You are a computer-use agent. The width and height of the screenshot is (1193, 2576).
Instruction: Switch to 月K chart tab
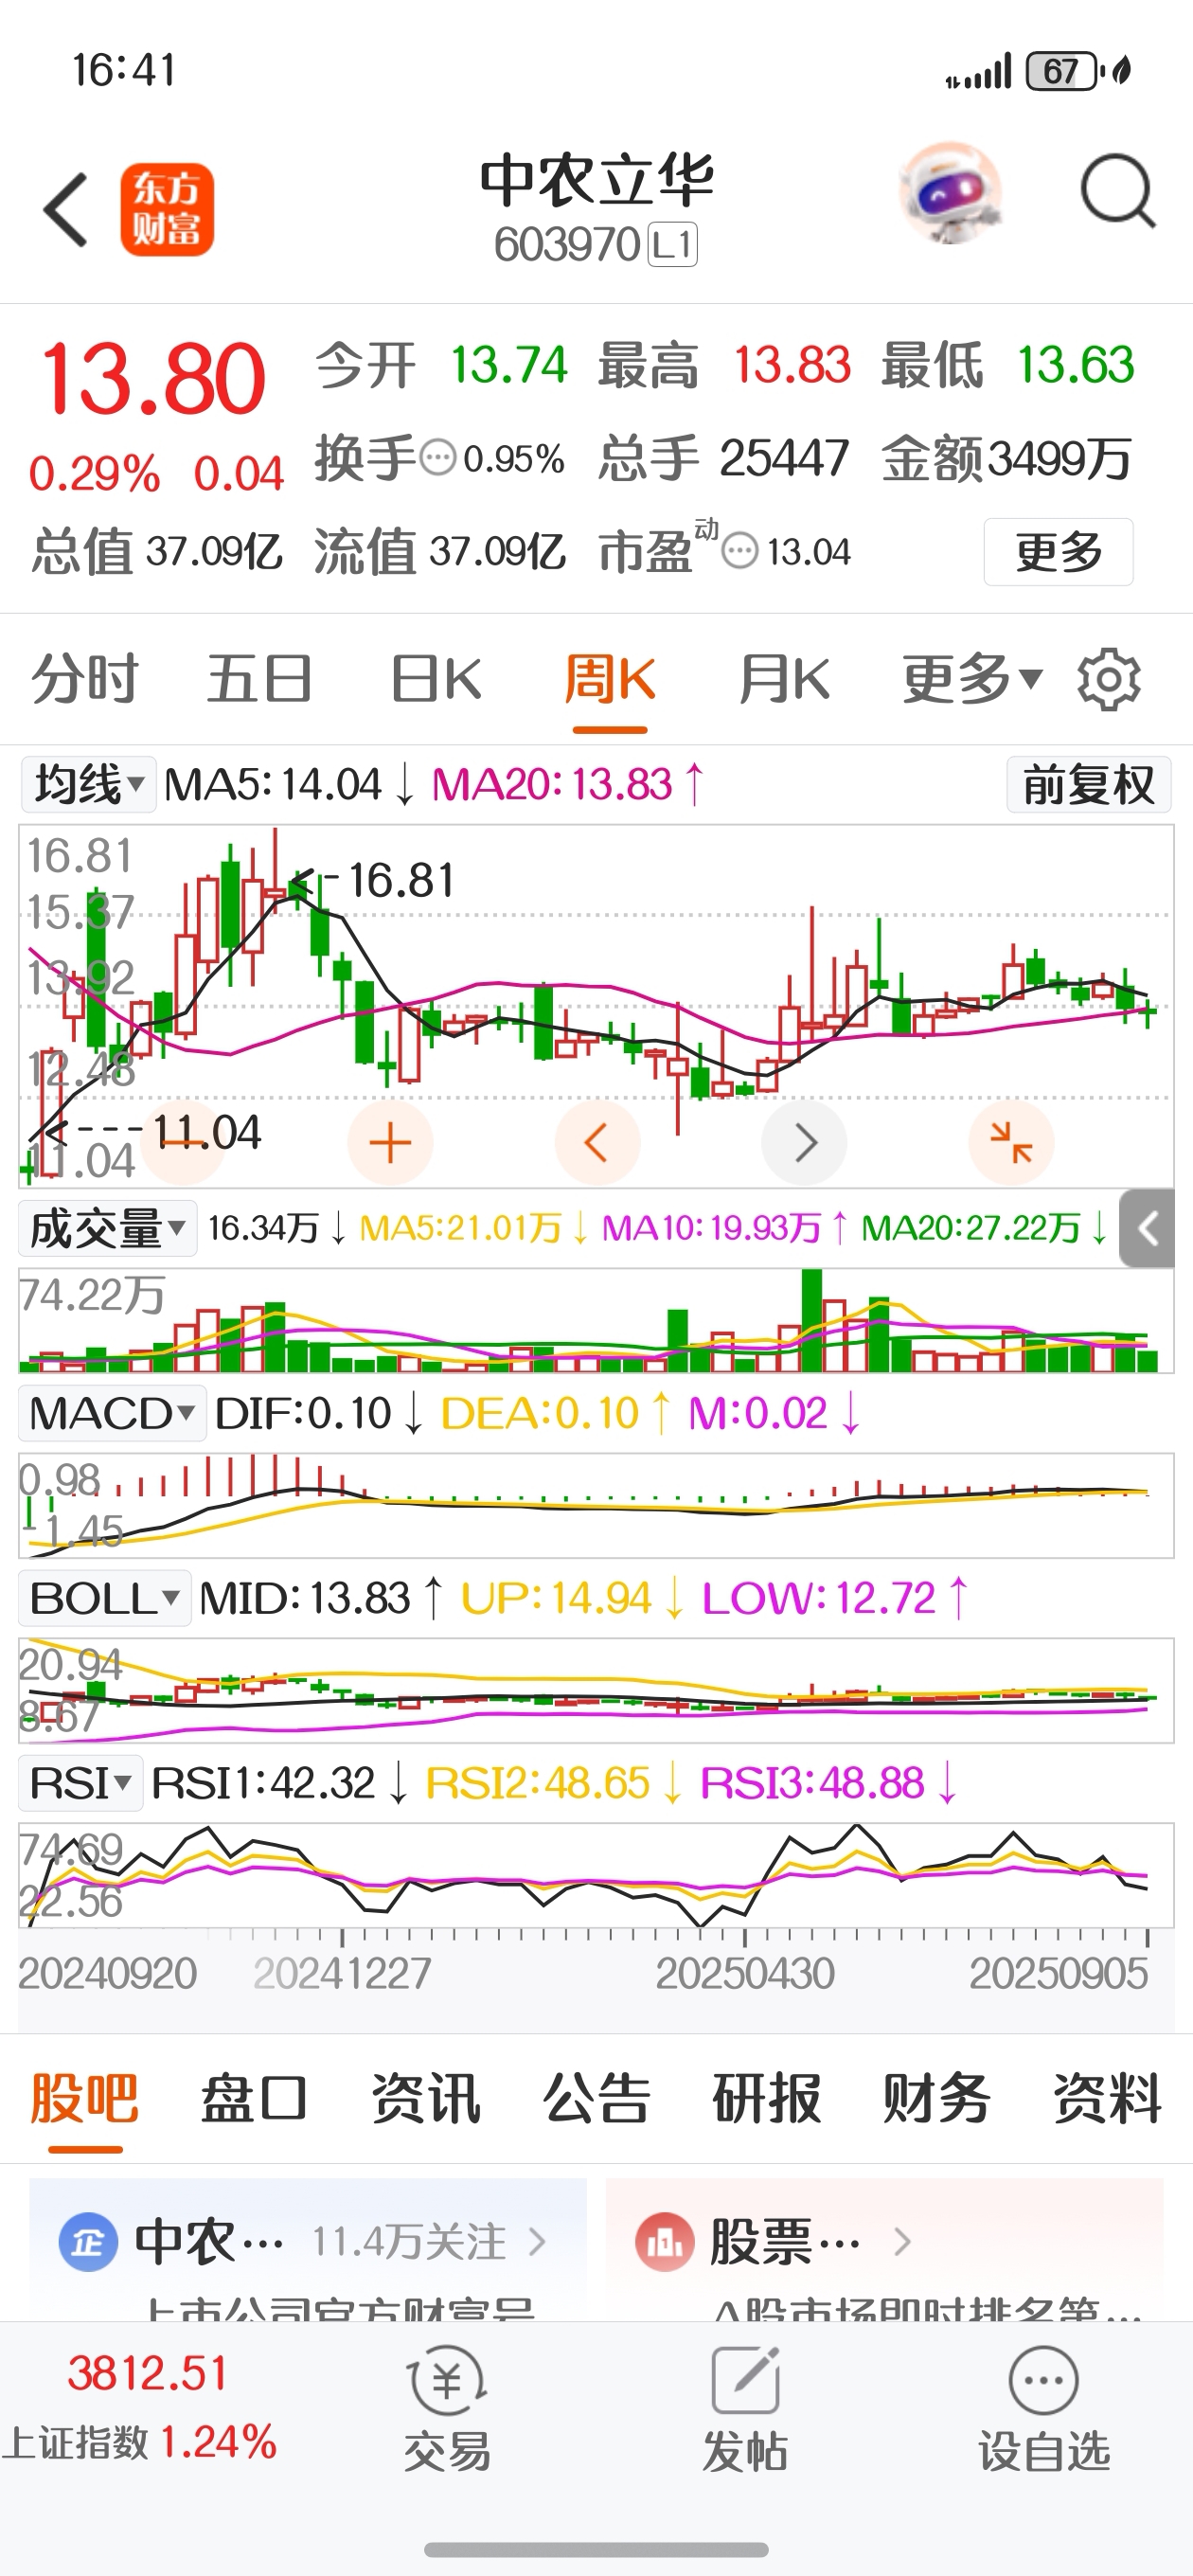(x=785, y=680)
